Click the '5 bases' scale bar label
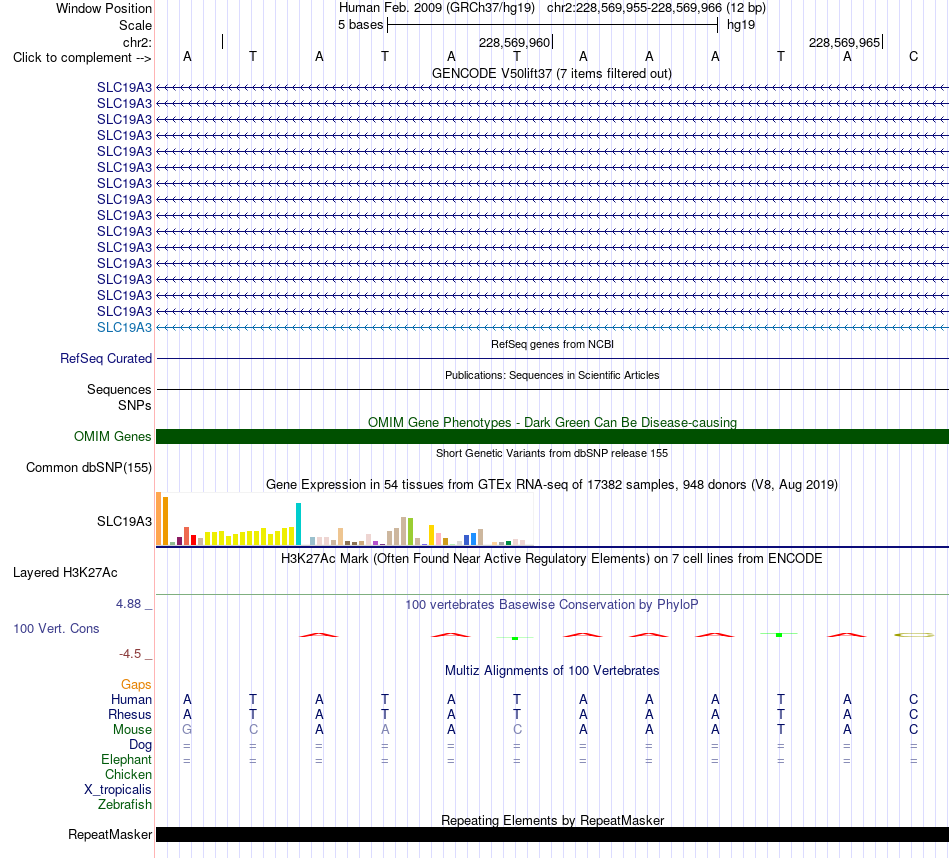 360,25
